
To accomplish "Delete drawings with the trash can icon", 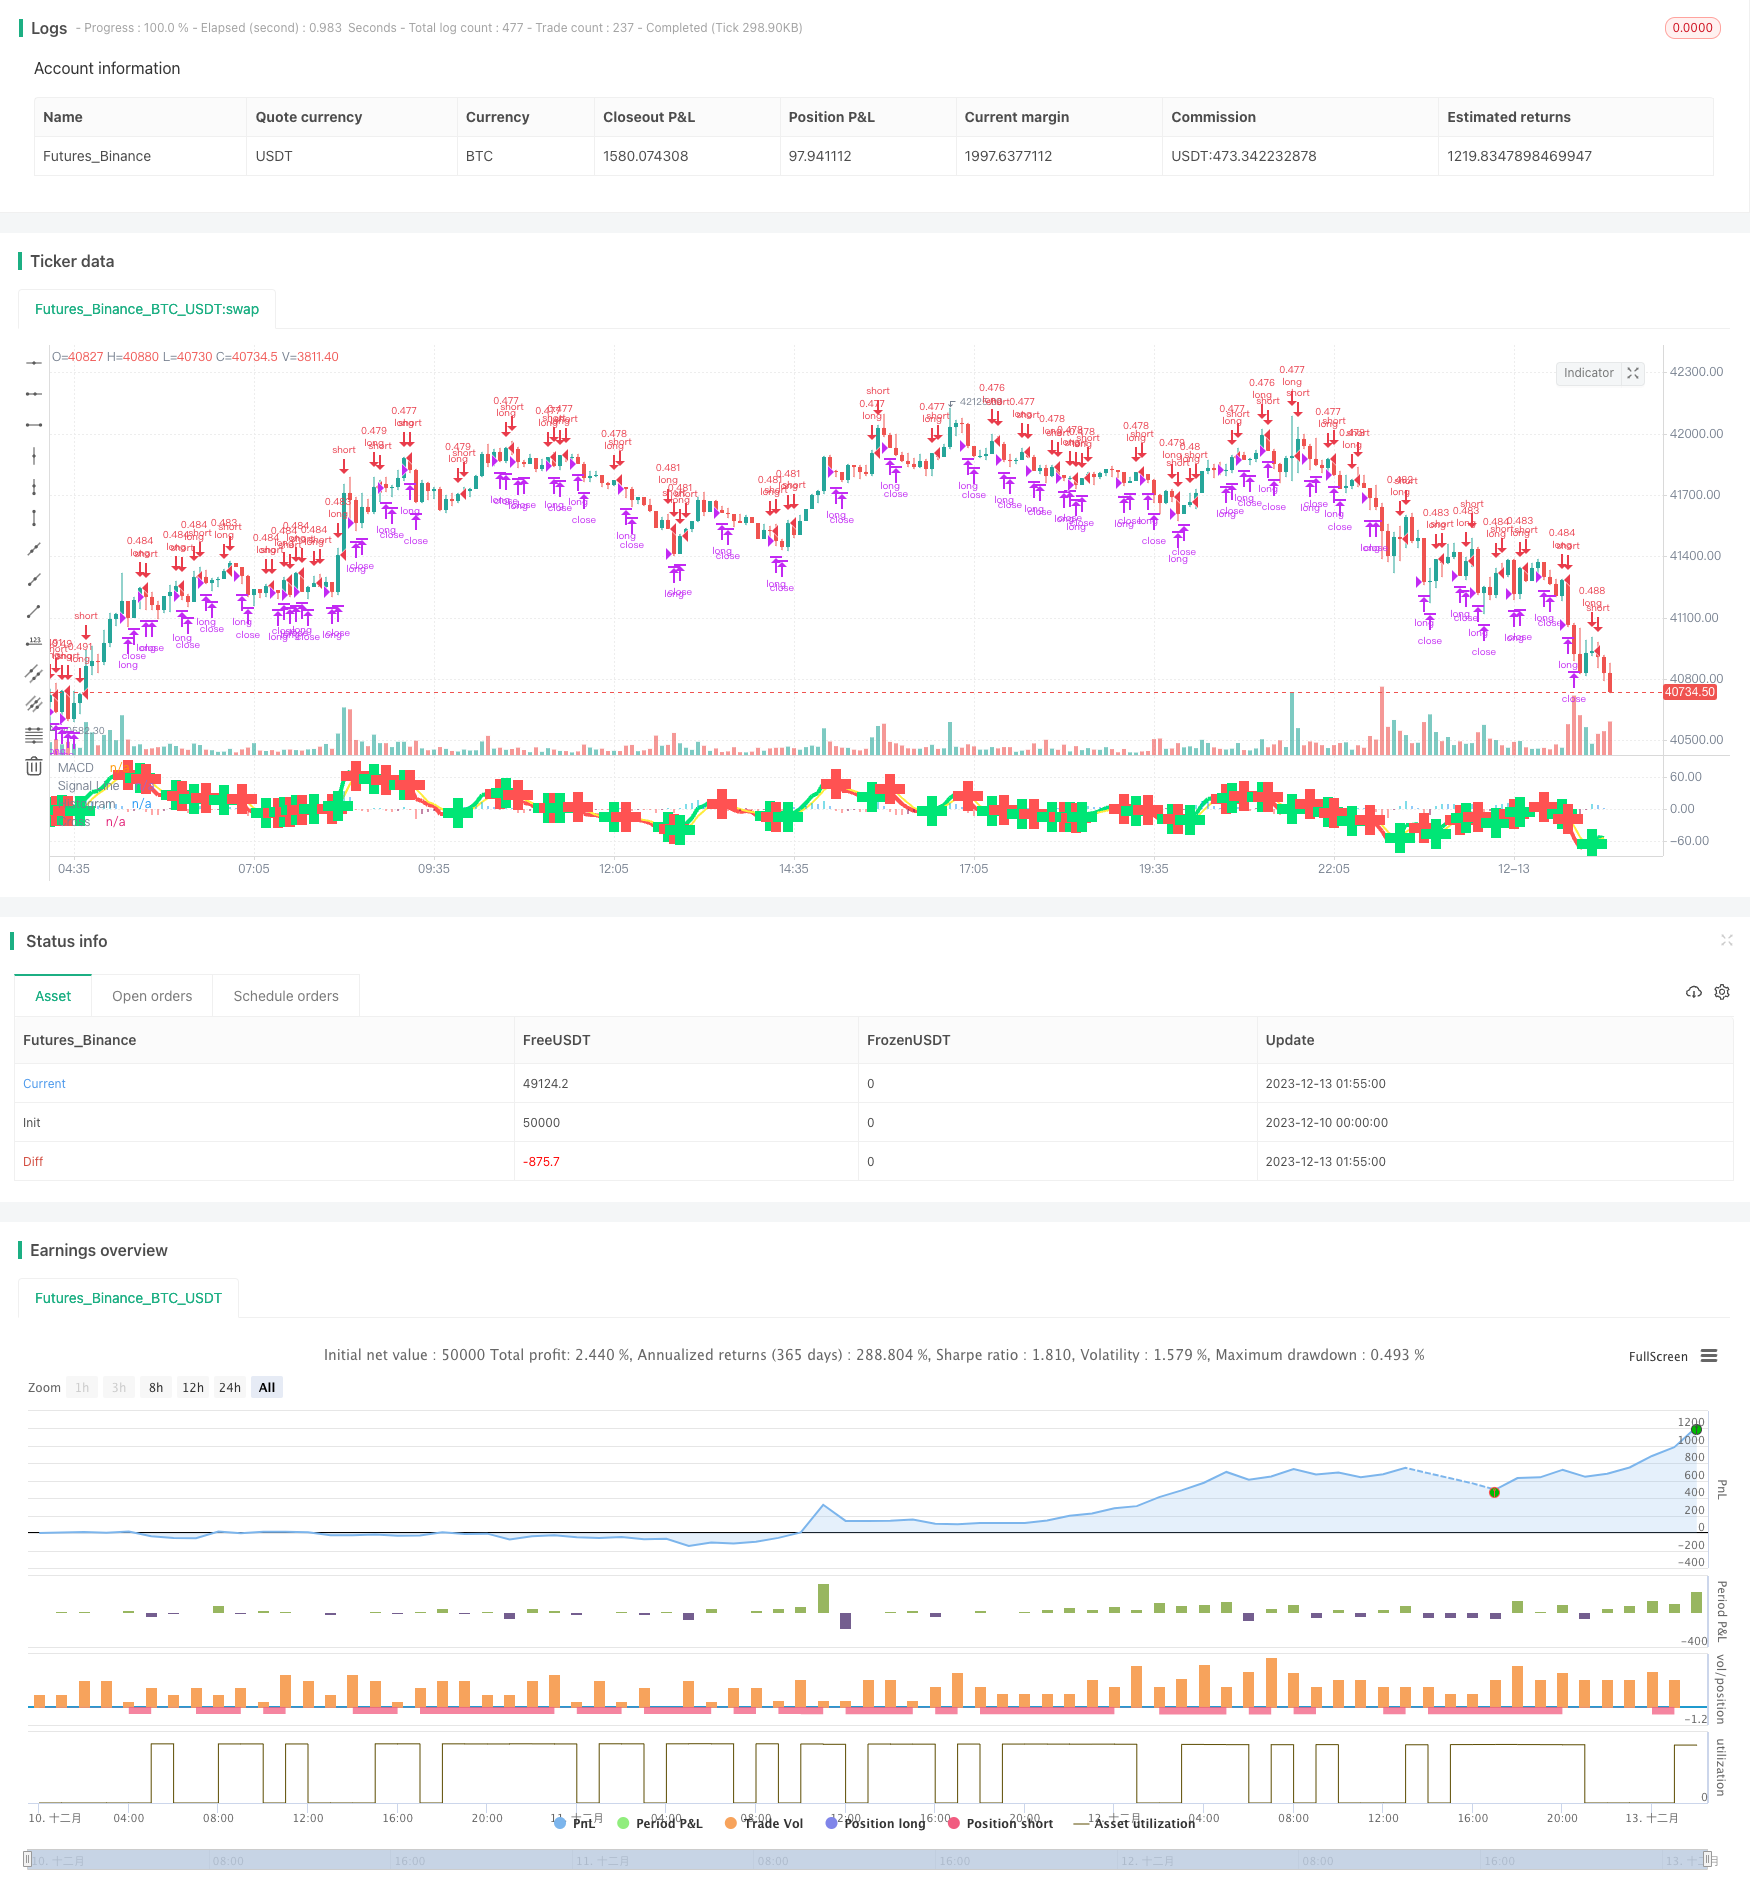I will [34, 766].
